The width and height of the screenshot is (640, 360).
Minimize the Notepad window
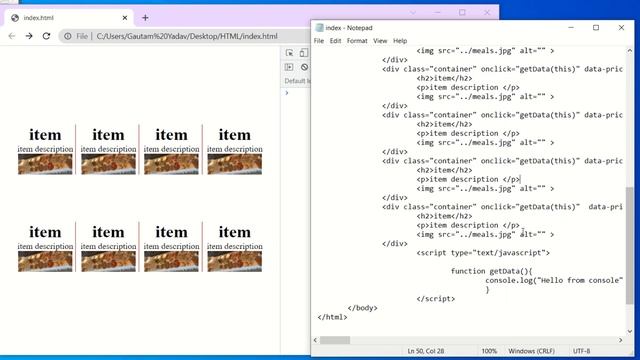click(x=571, y=27)
